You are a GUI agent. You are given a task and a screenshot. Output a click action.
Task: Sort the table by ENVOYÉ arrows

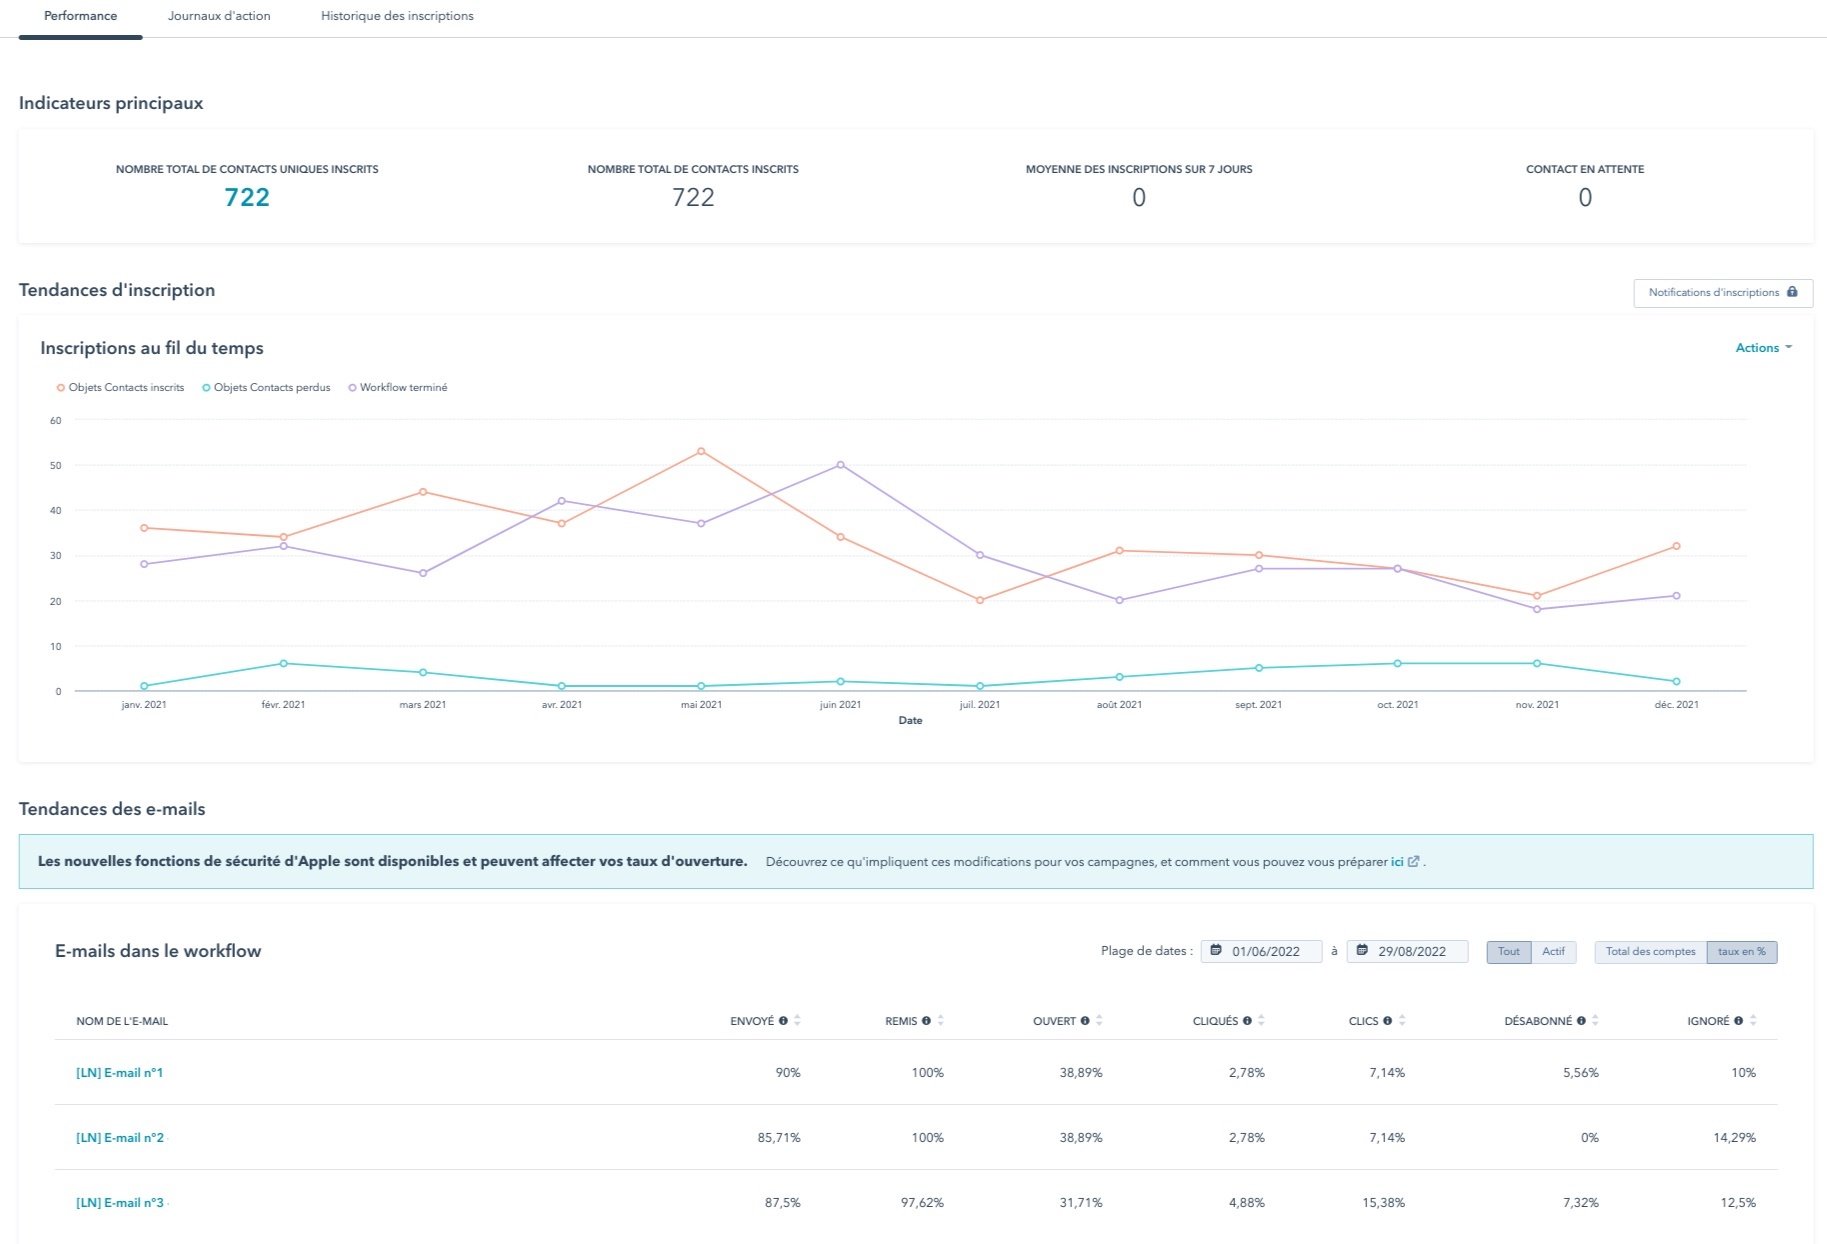coord(797,1021)
